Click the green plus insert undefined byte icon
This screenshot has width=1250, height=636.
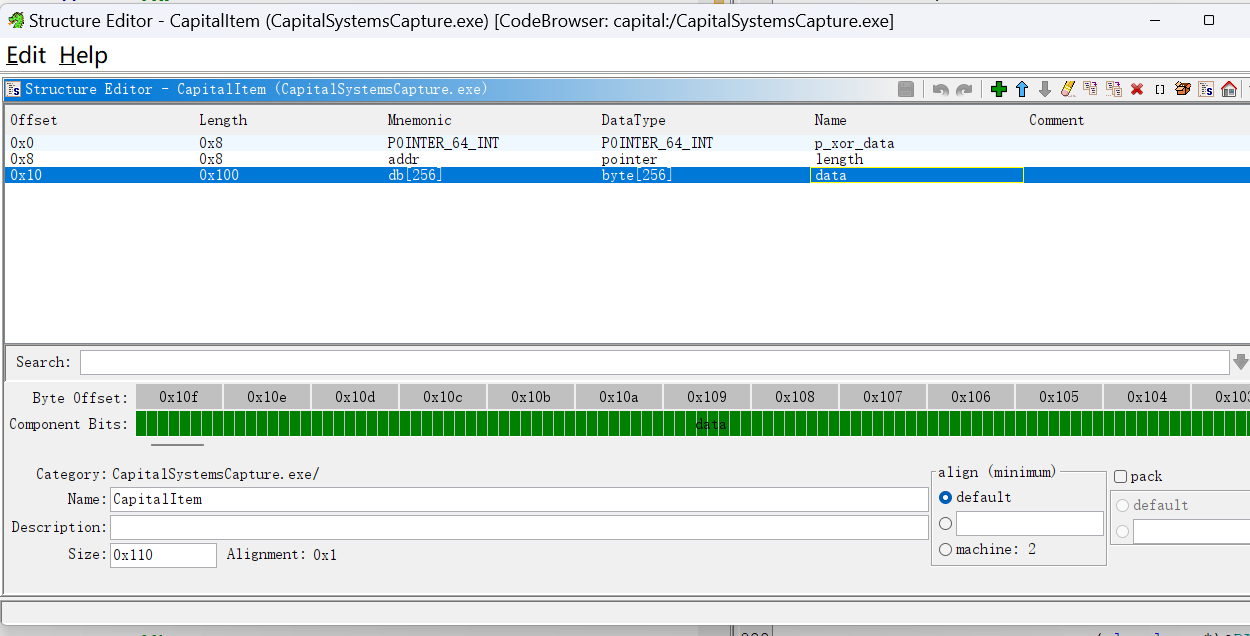[998, 90]
